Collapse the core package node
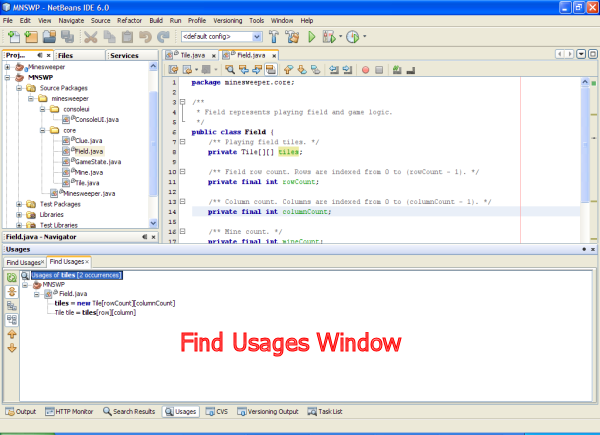This screenshot has width=600, height=435. tap(42, 130)
